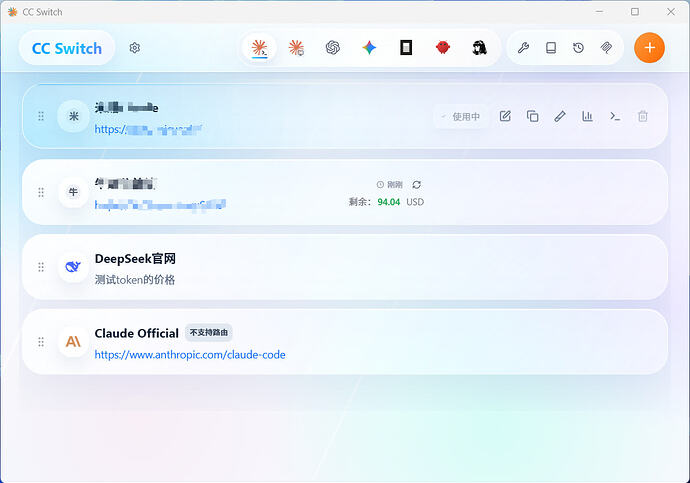Open the book icon in the toolbar
The image size is (690, 483).
coord(551,48)
